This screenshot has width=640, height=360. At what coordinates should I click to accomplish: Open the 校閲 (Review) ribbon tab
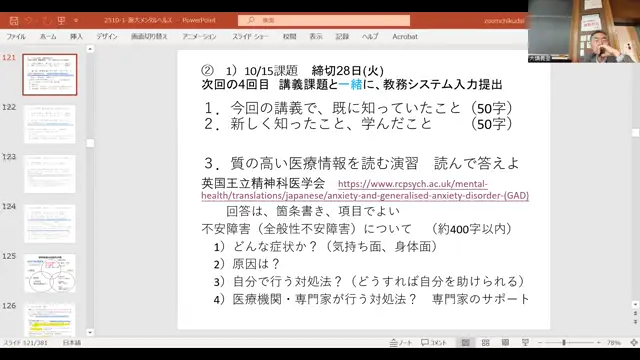(289, 36)
